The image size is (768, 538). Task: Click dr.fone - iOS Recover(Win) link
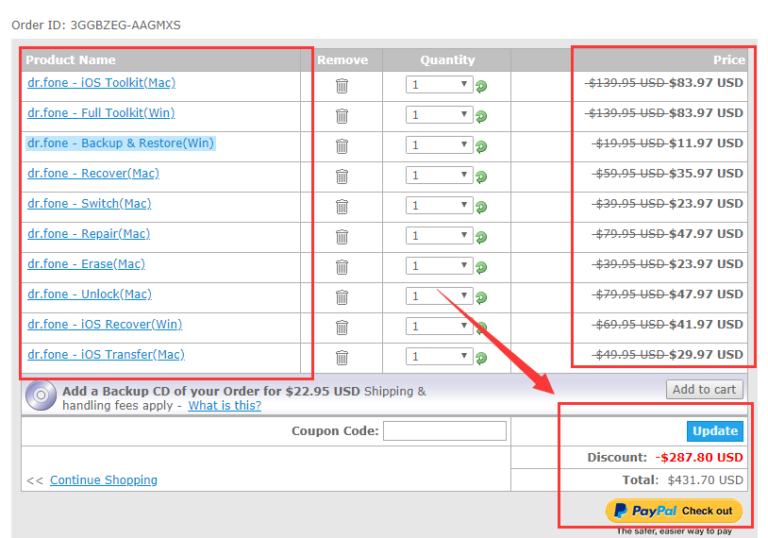[105, 324]
